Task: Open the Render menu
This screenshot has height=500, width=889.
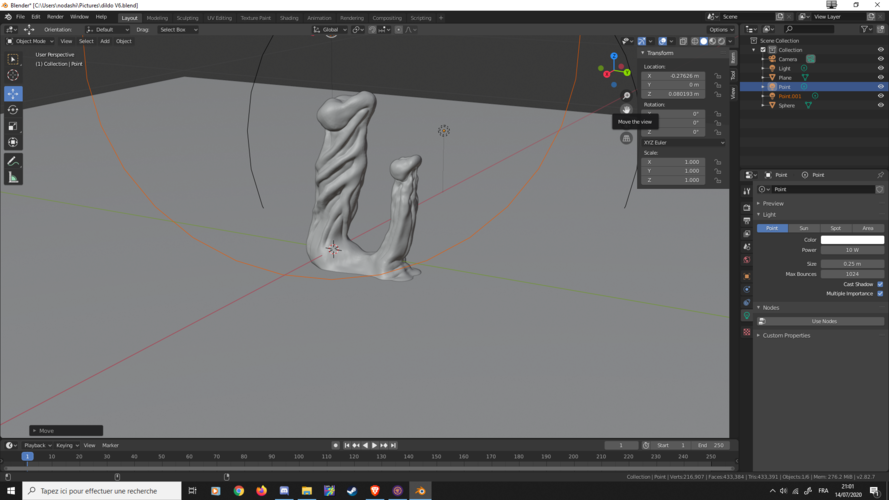Action: point(55,17)
